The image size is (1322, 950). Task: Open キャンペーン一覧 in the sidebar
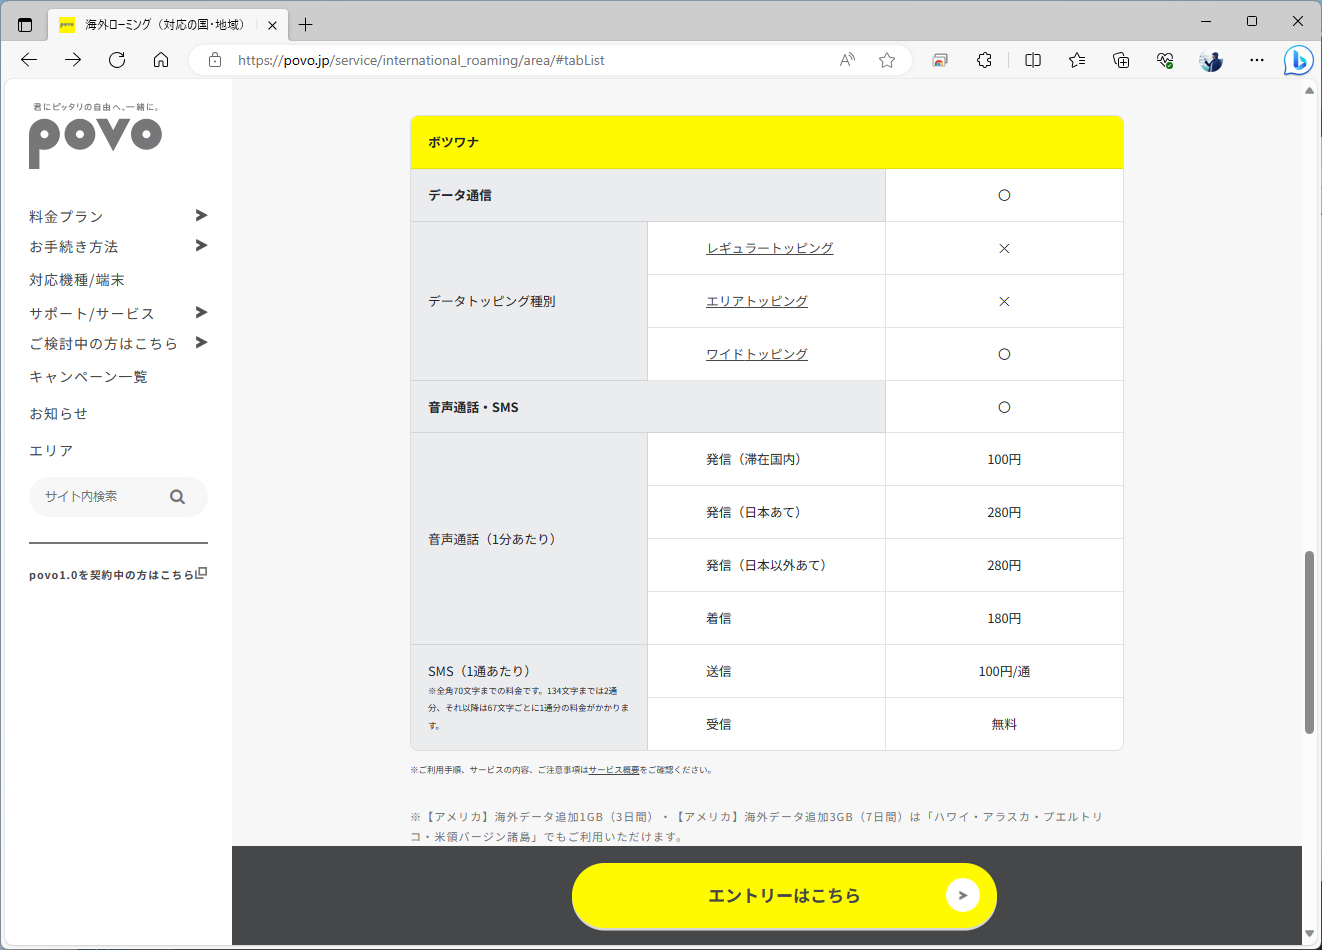pyautogui.click(x=88, y=376)
